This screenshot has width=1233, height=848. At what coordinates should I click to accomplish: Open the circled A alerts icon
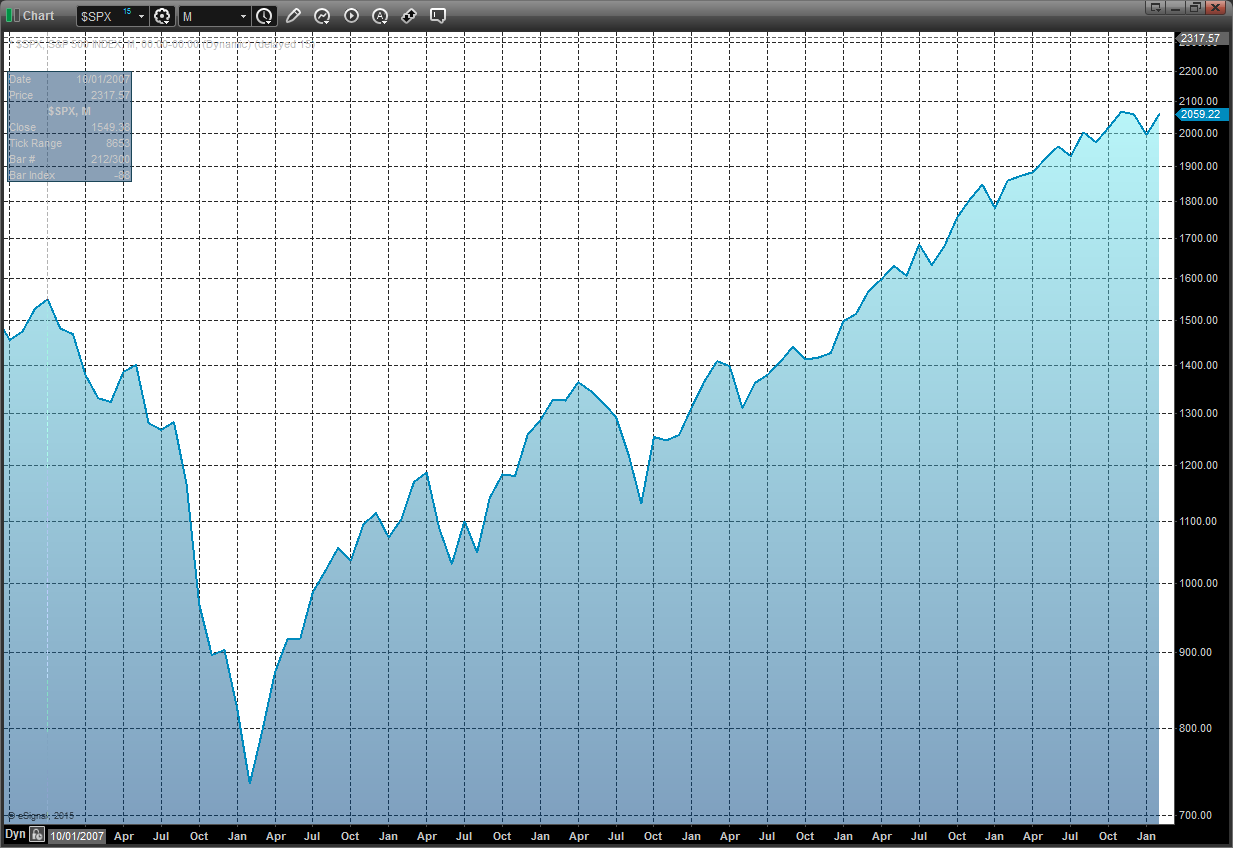tap(380, 16)
